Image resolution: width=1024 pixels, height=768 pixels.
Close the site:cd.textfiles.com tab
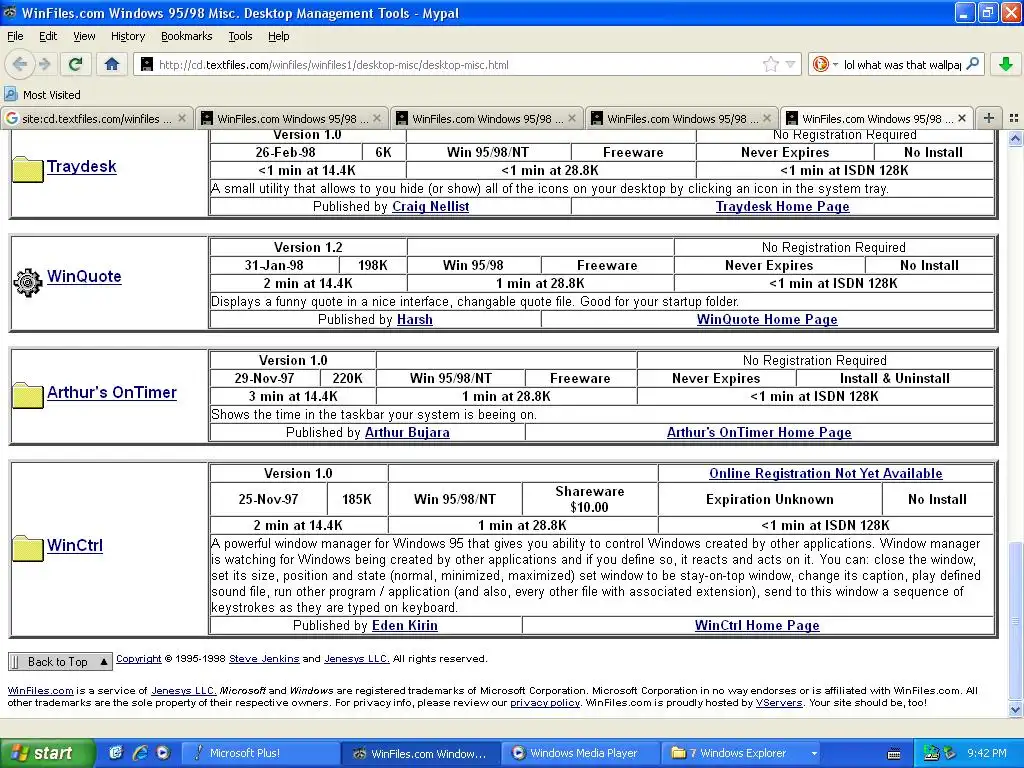[x=182, y=118]
